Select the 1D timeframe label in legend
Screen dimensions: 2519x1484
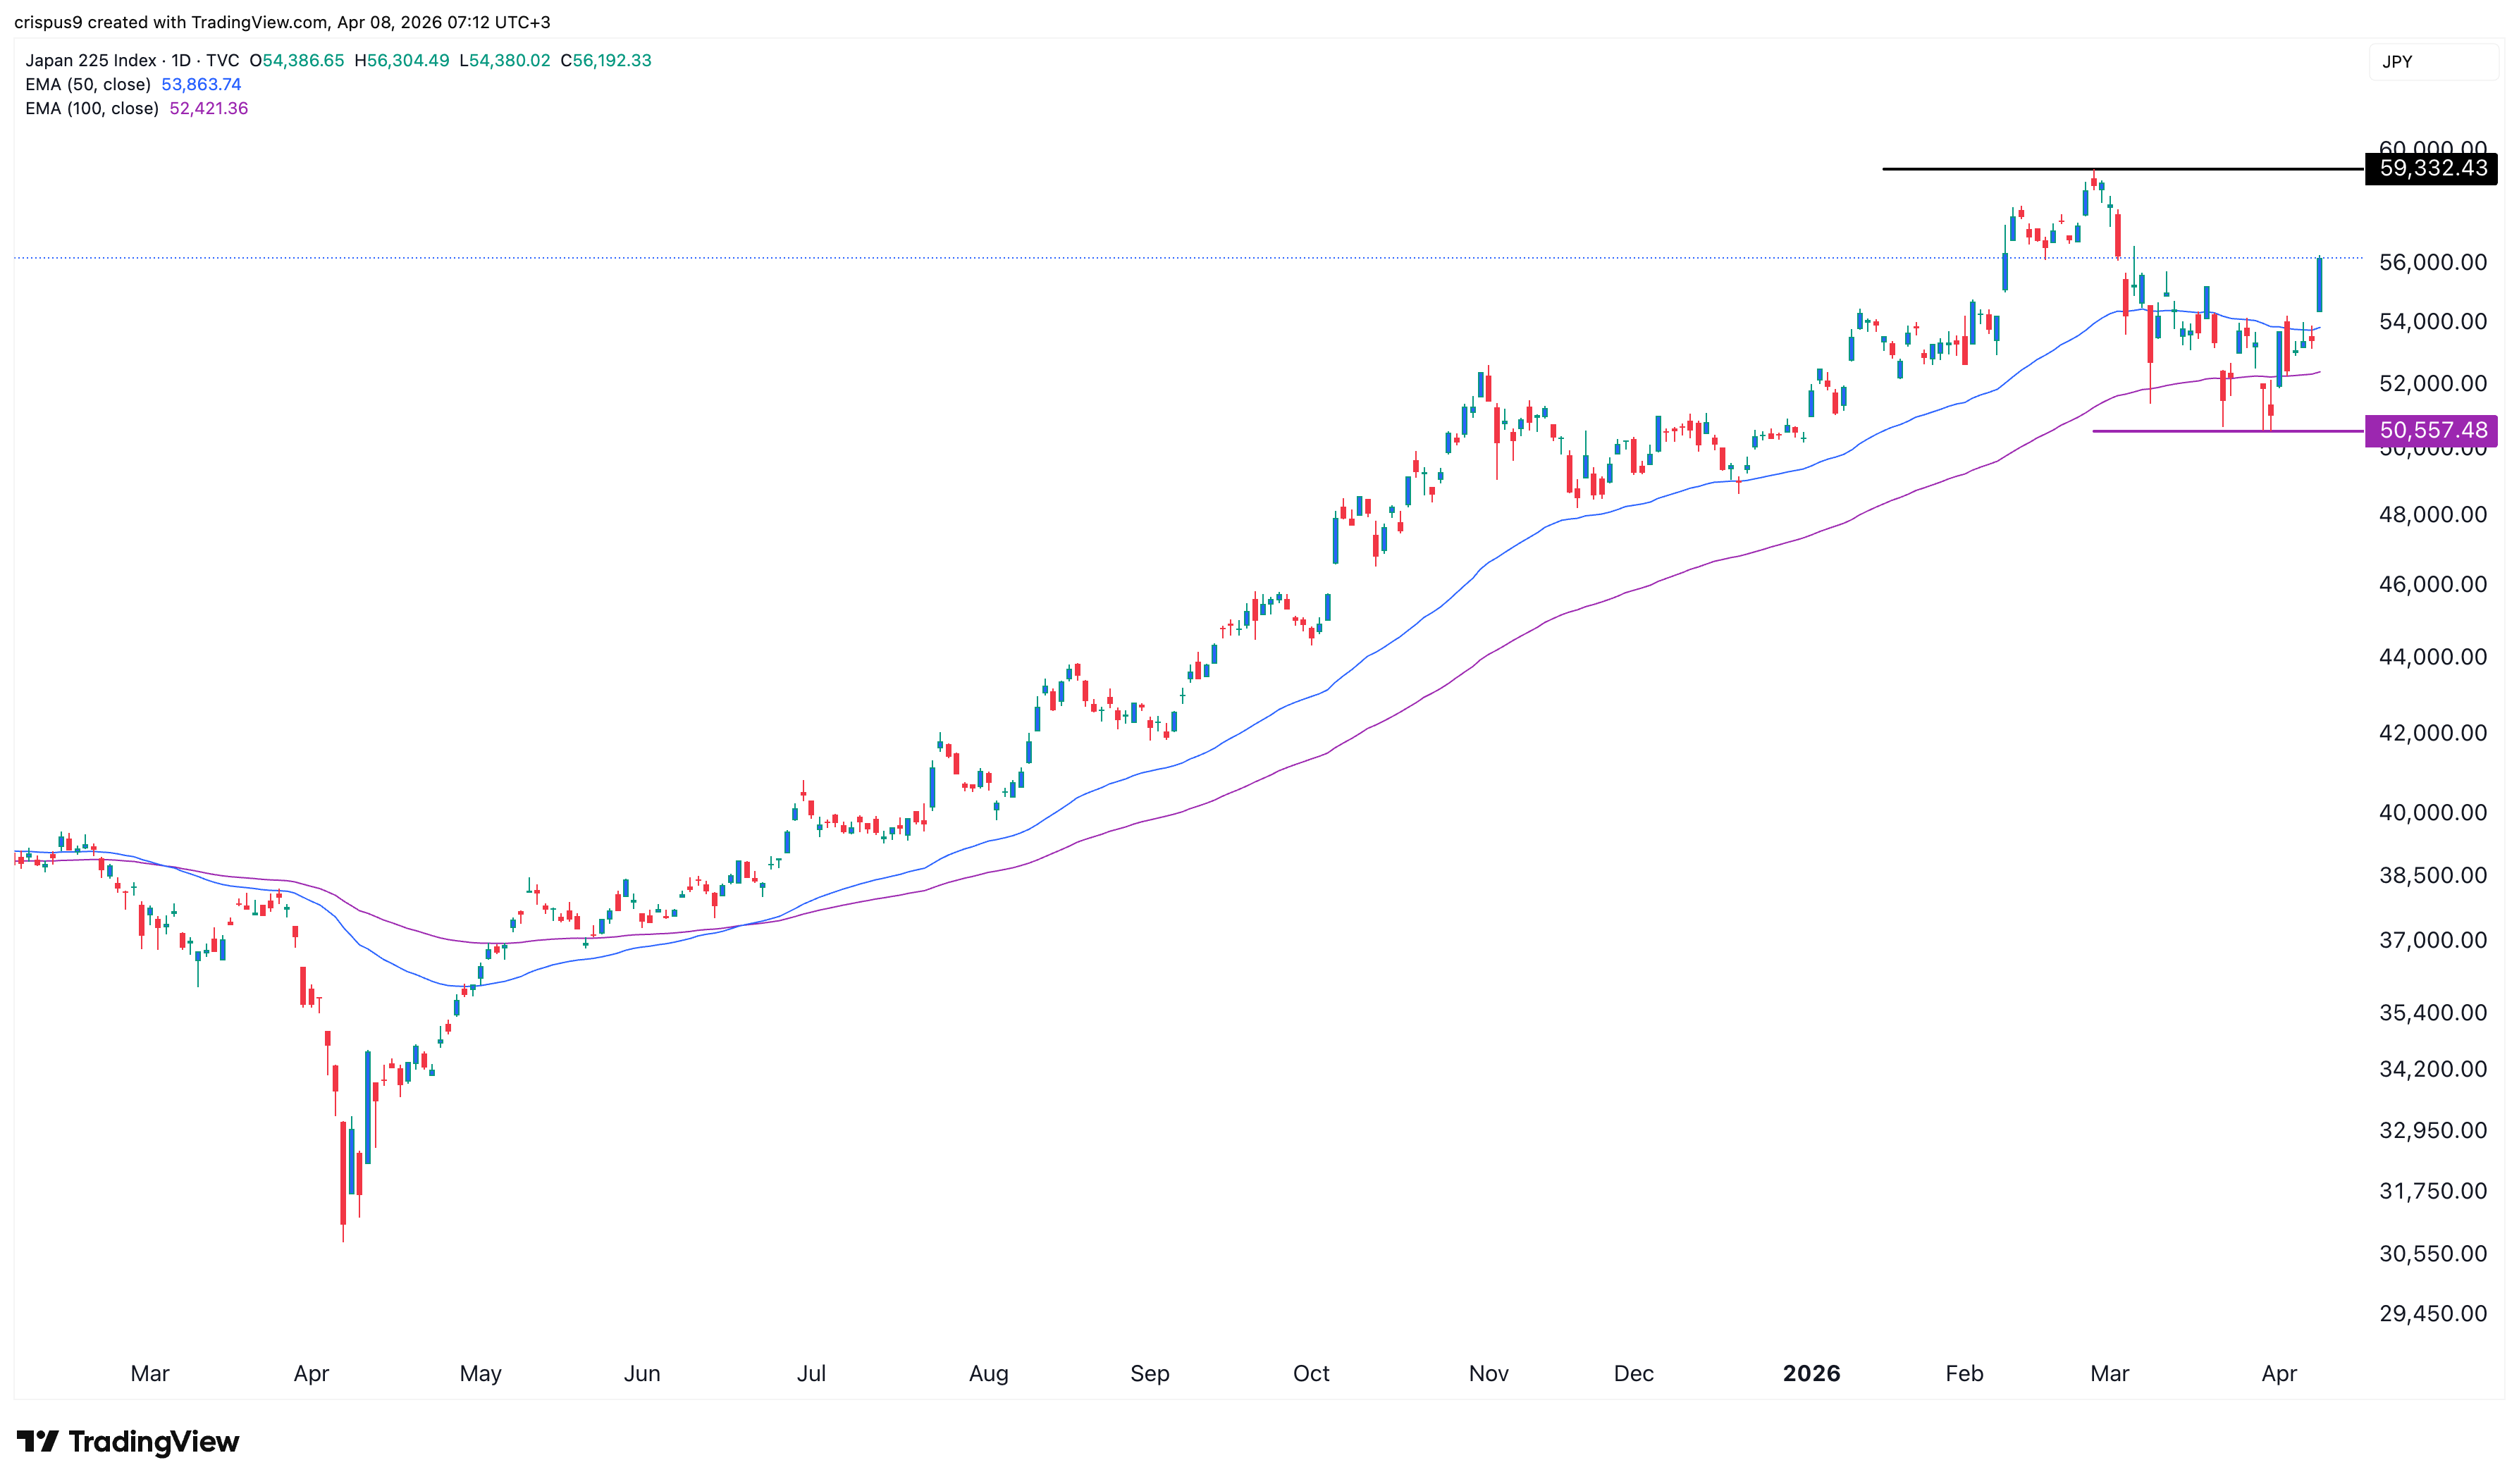coord(182,60)
